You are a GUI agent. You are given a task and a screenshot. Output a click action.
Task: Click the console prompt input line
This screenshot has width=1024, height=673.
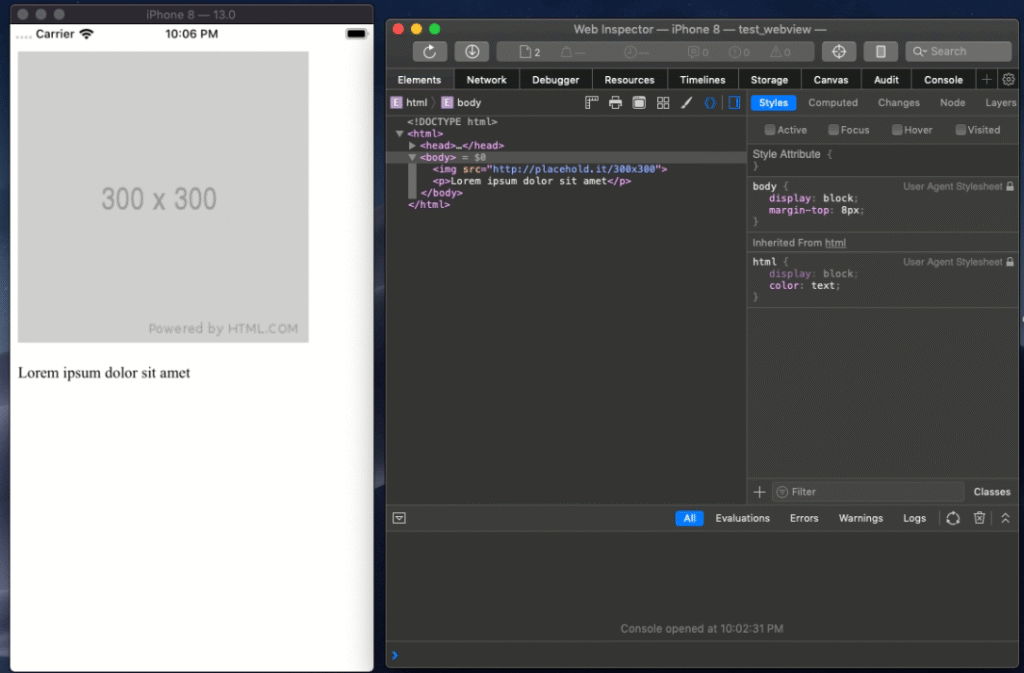coord(702,655)
